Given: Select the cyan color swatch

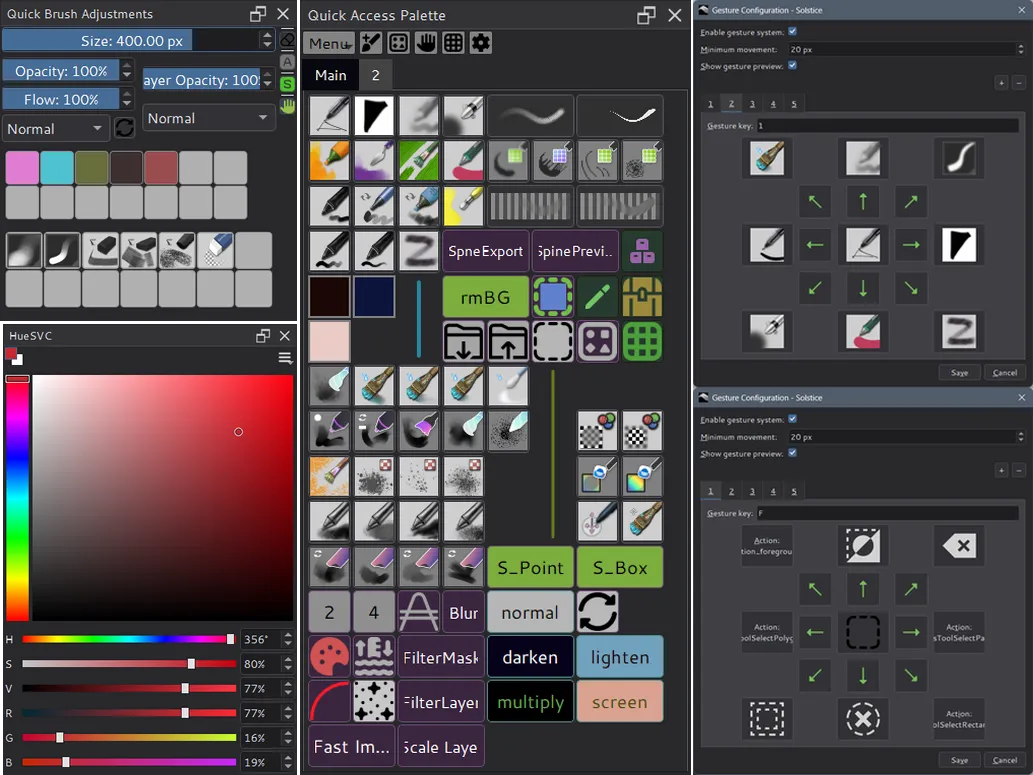Looking at the screenshot, I should point(57,167).
